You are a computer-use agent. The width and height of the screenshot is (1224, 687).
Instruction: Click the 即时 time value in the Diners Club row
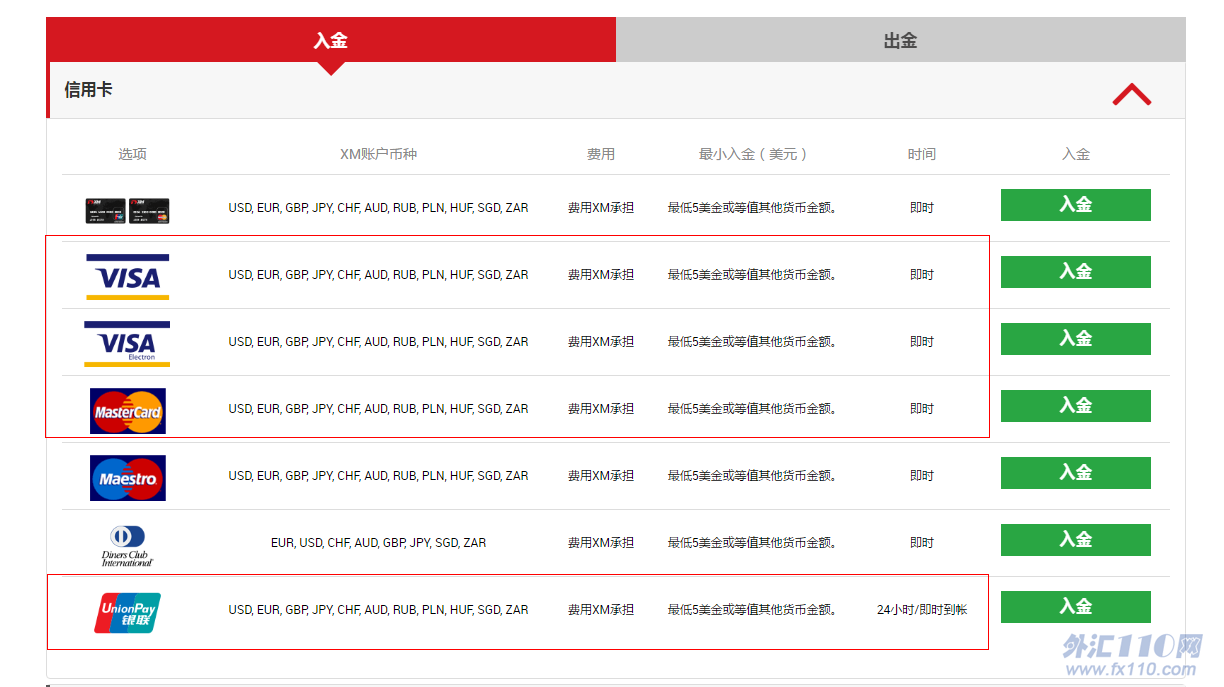tap(922, 543)
